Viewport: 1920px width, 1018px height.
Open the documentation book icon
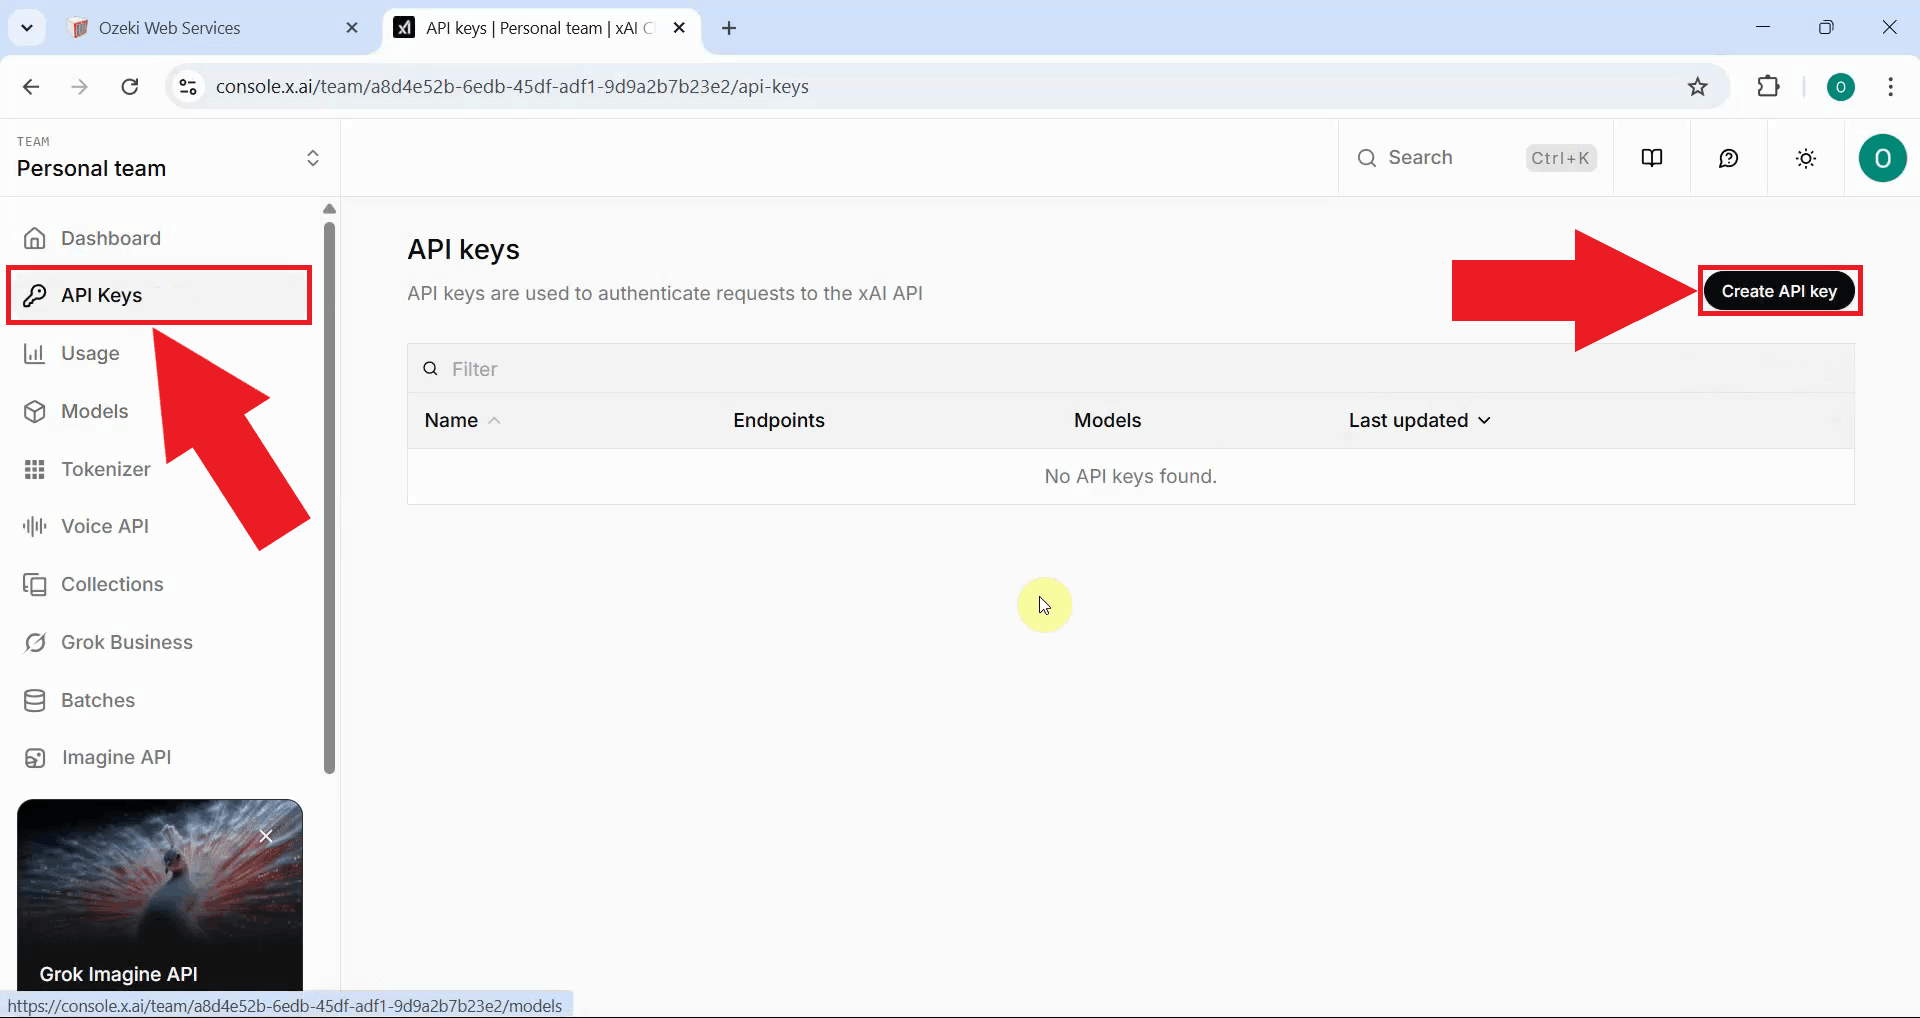click(x=1651, y=157)
